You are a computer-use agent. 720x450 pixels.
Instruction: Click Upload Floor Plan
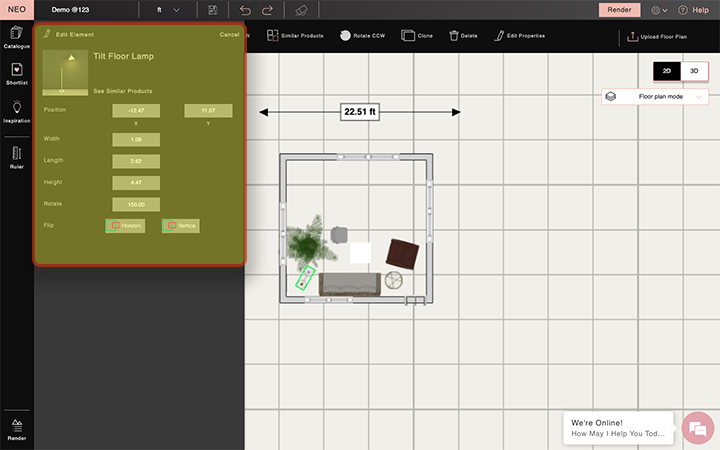(x=657, y=36)
